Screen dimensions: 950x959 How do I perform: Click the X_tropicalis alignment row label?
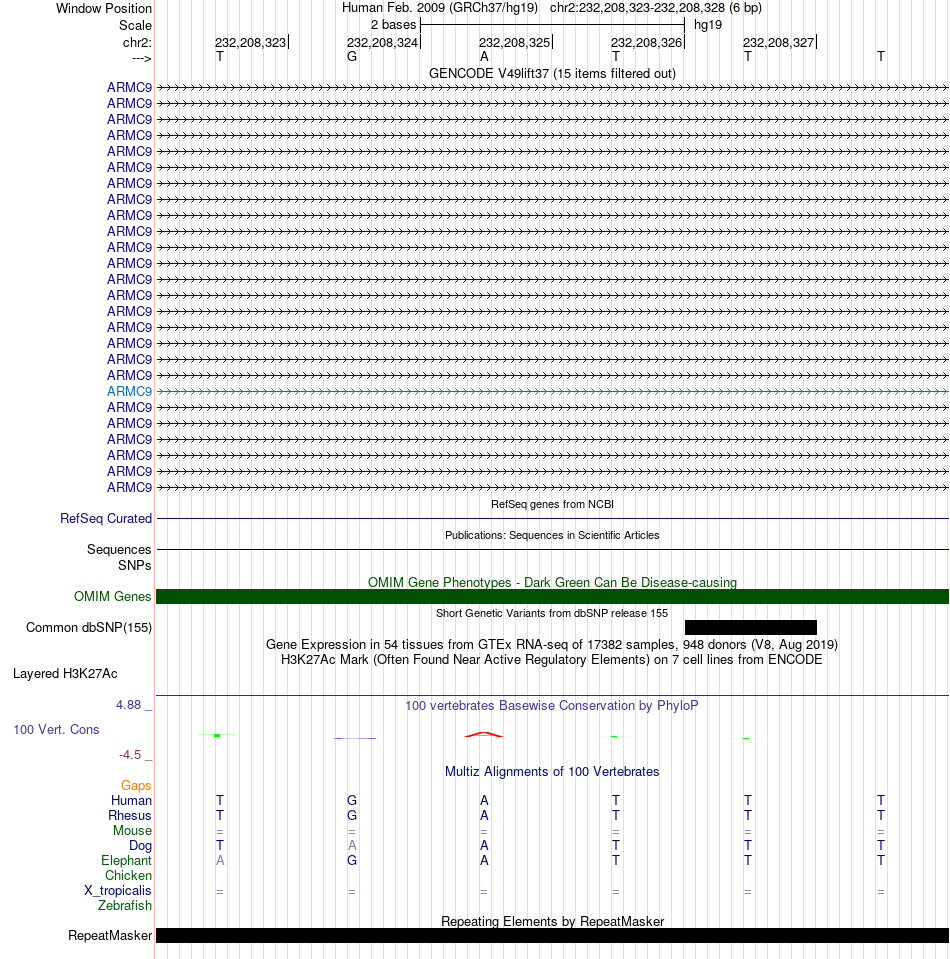click(x=117, y=890)
